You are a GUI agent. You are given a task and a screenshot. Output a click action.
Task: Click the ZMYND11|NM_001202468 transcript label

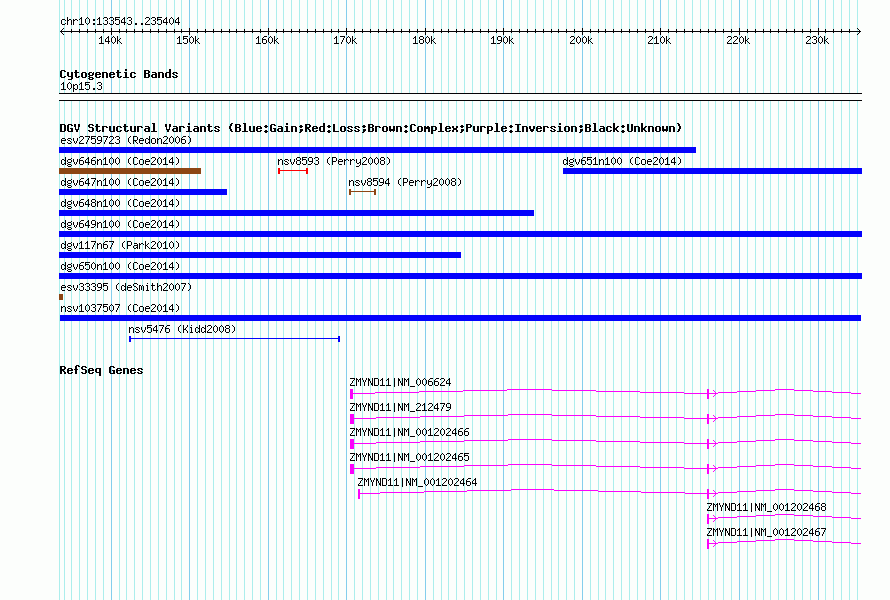click(766, 507)
